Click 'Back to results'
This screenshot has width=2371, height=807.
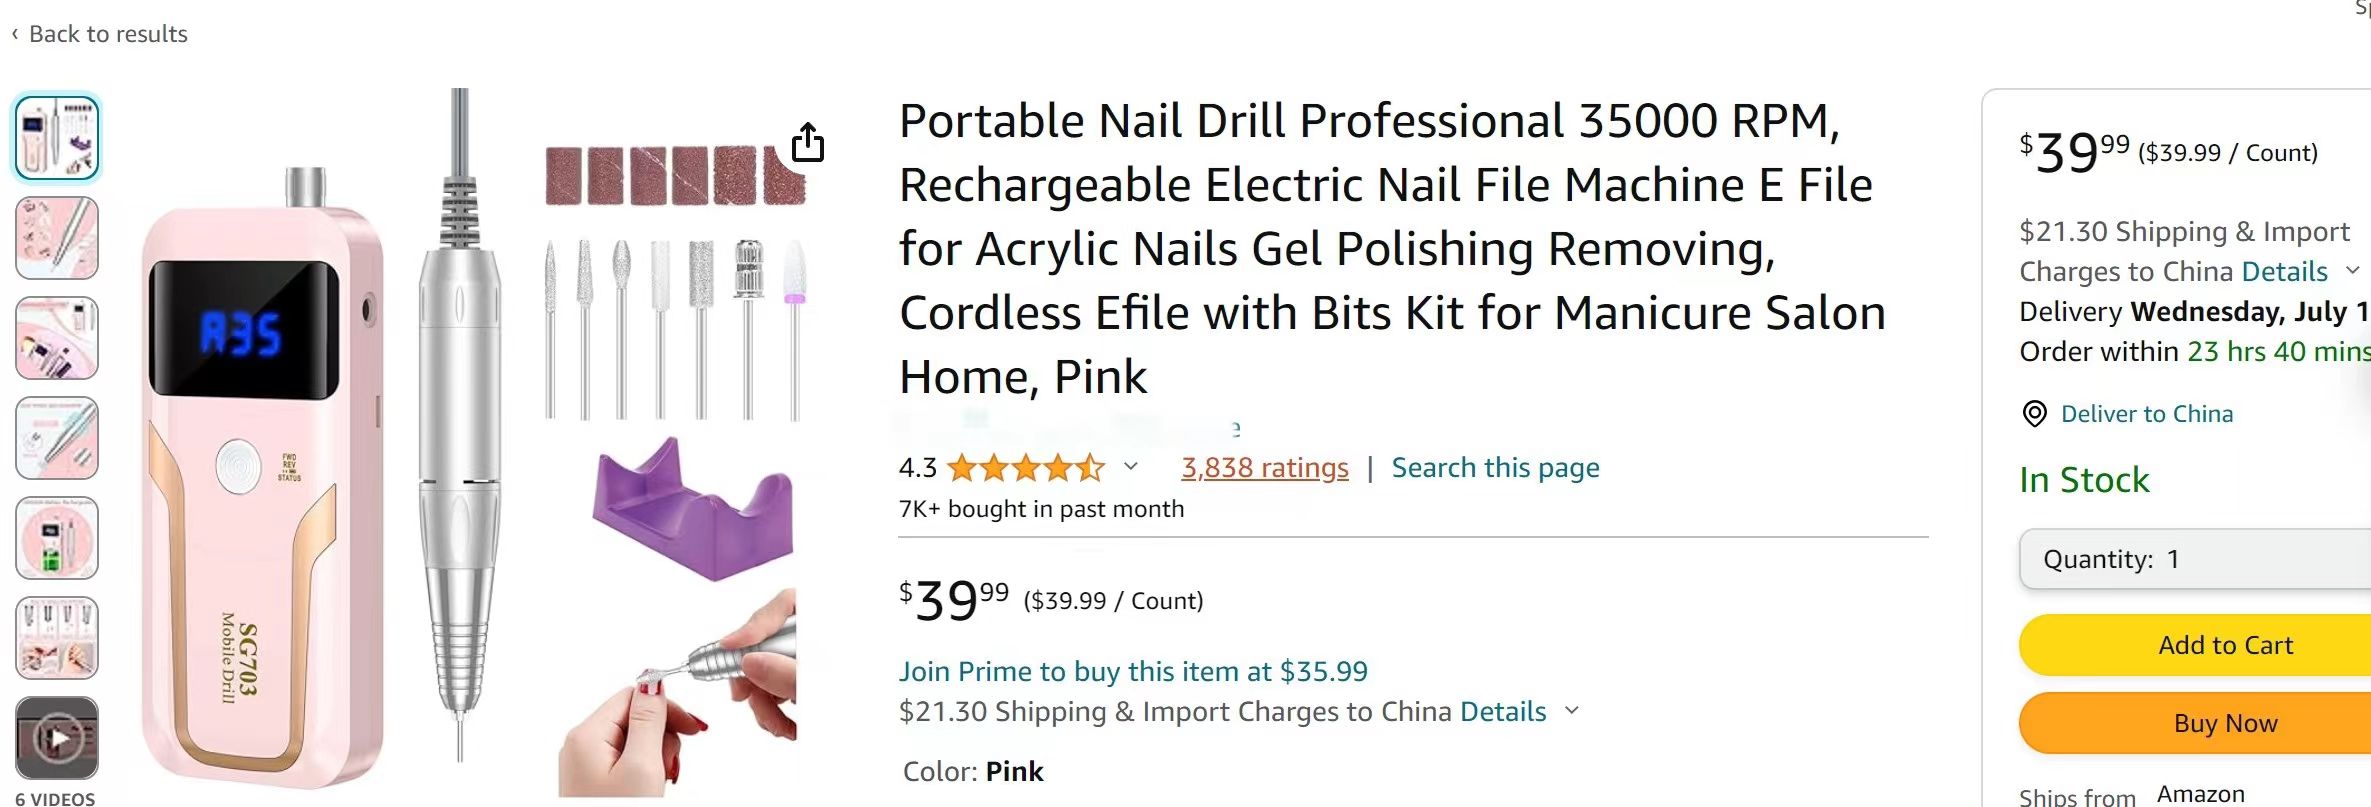(x=108, y=33)
